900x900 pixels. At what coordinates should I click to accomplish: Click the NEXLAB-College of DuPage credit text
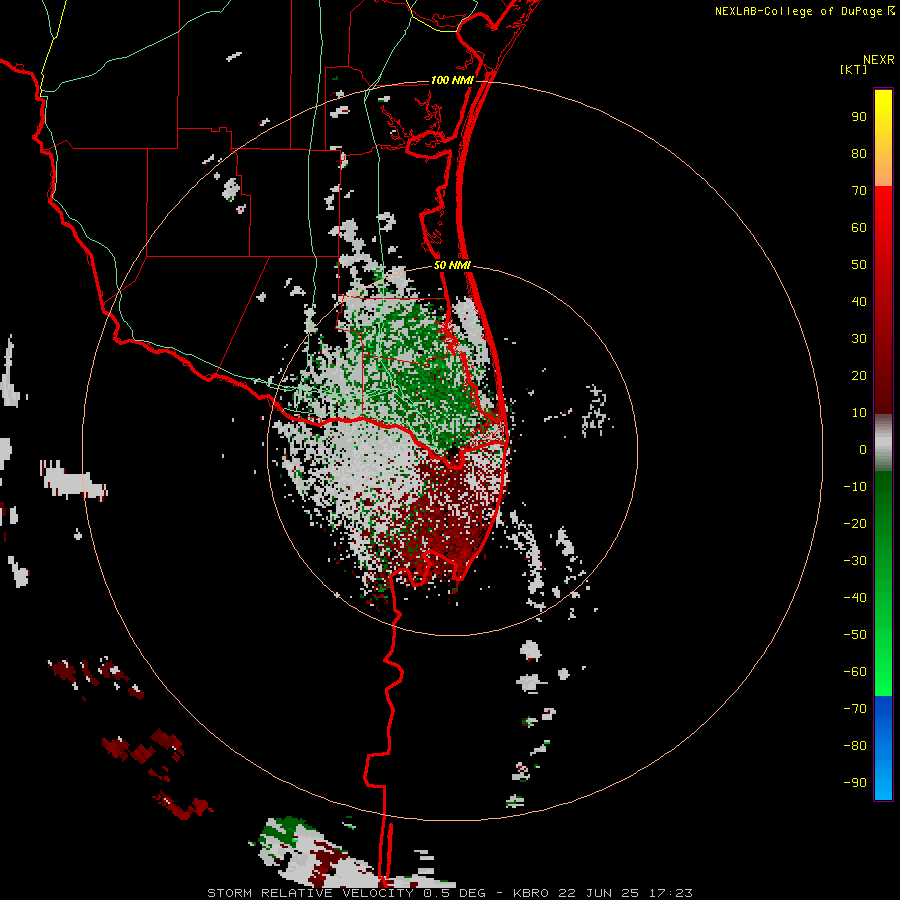[804, 11]
